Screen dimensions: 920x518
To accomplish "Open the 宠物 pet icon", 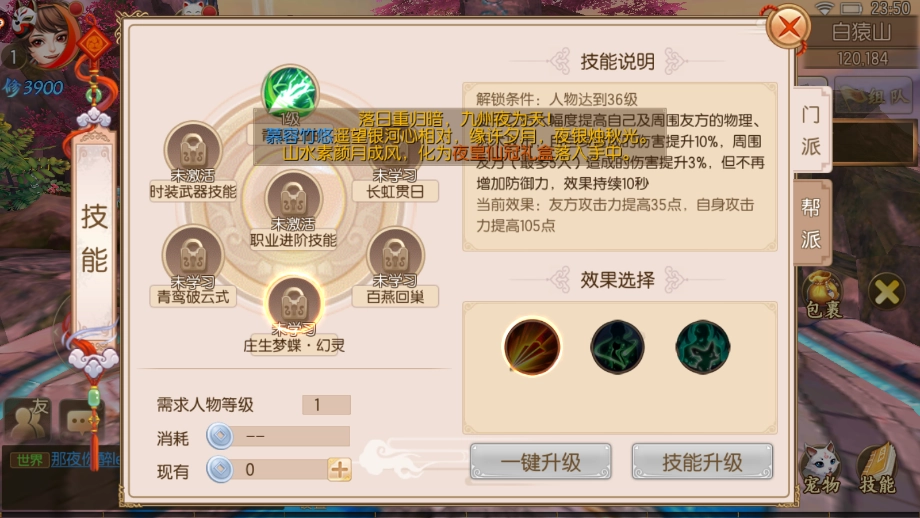I will pos(821,468).
